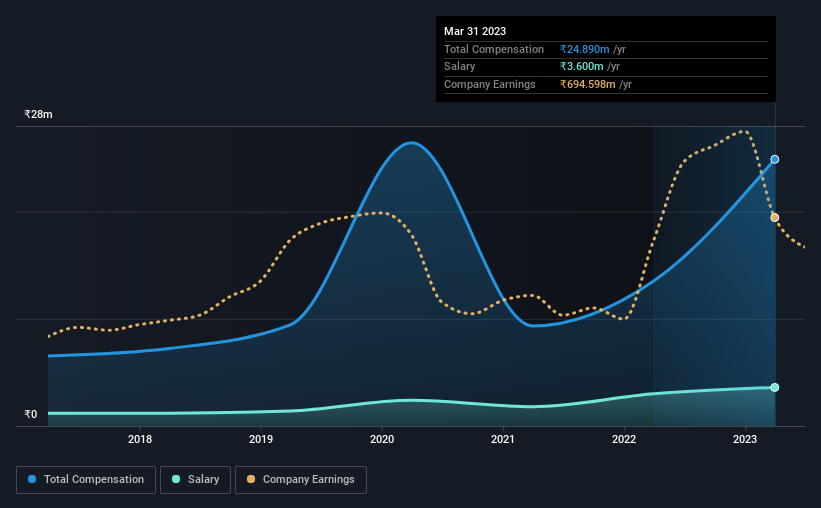Click the teal Salary data point
Viewport: 821px width, 508px height.
pyautogui.click(x=774, y=388)
